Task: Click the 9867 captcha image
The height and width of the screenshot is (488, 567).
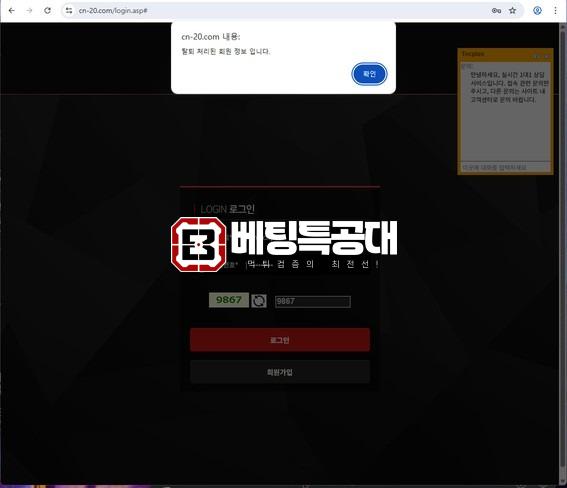Action: (229, 300)
